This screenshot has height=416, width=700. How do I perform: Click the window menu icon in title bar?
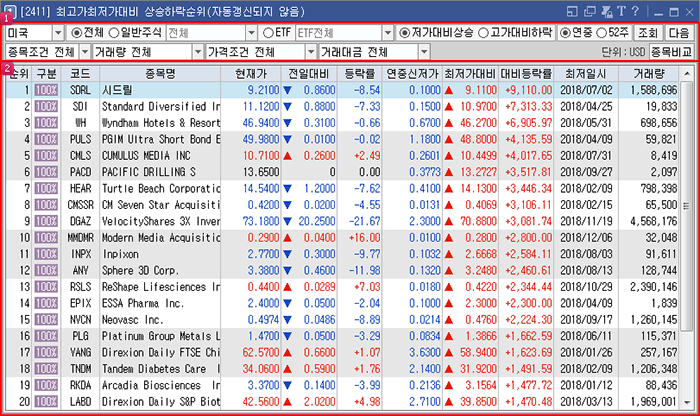(9, 12)
